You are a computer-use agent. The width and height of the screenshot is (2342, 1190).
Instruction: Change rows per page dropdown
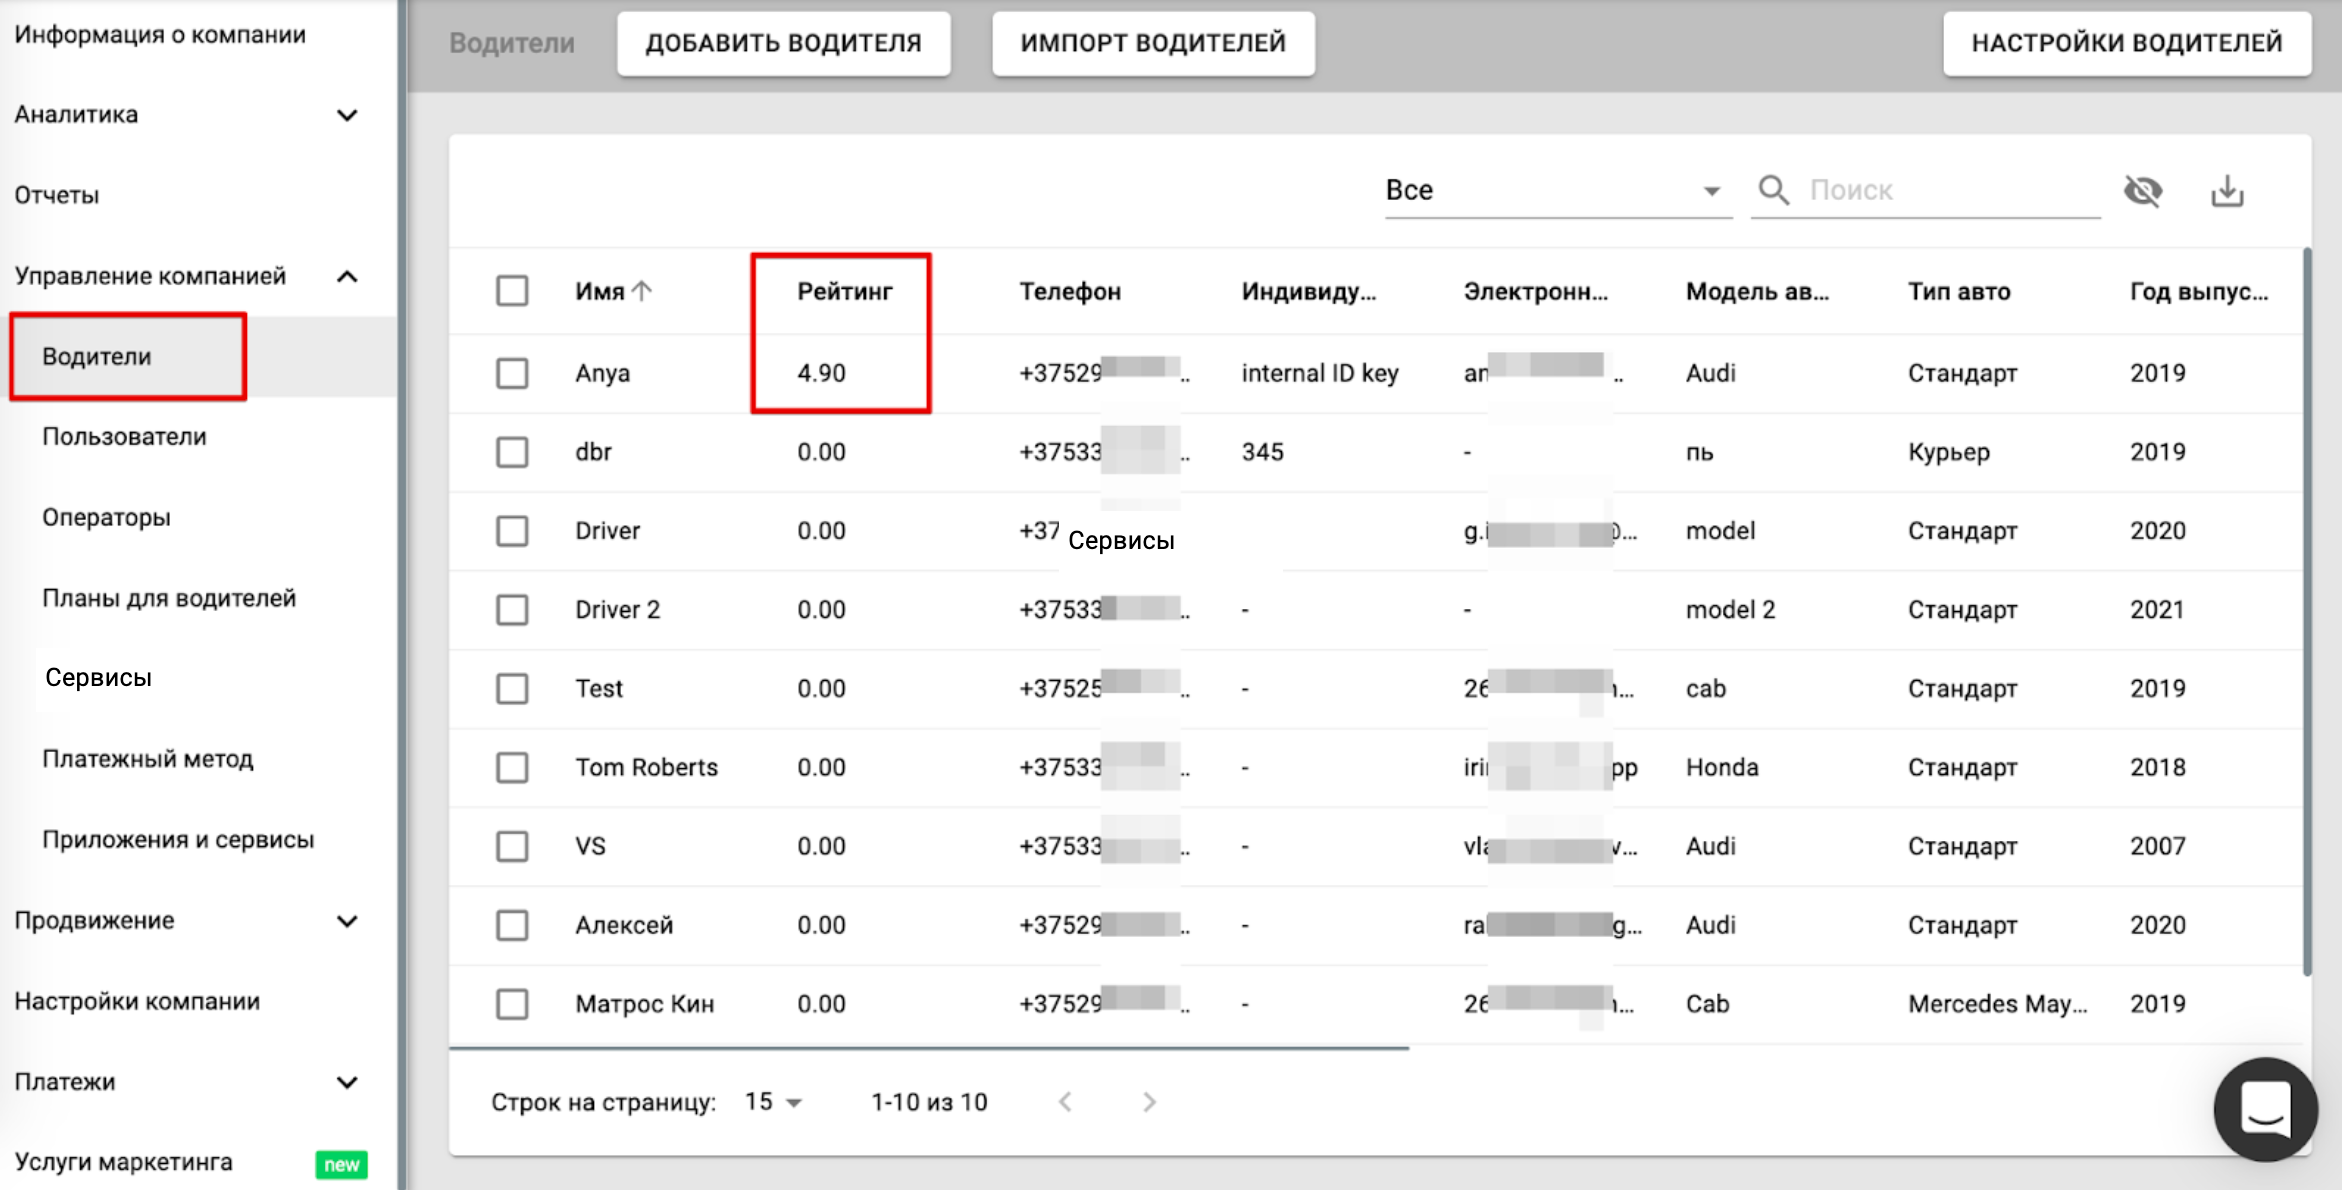(x=773, y=1102)
